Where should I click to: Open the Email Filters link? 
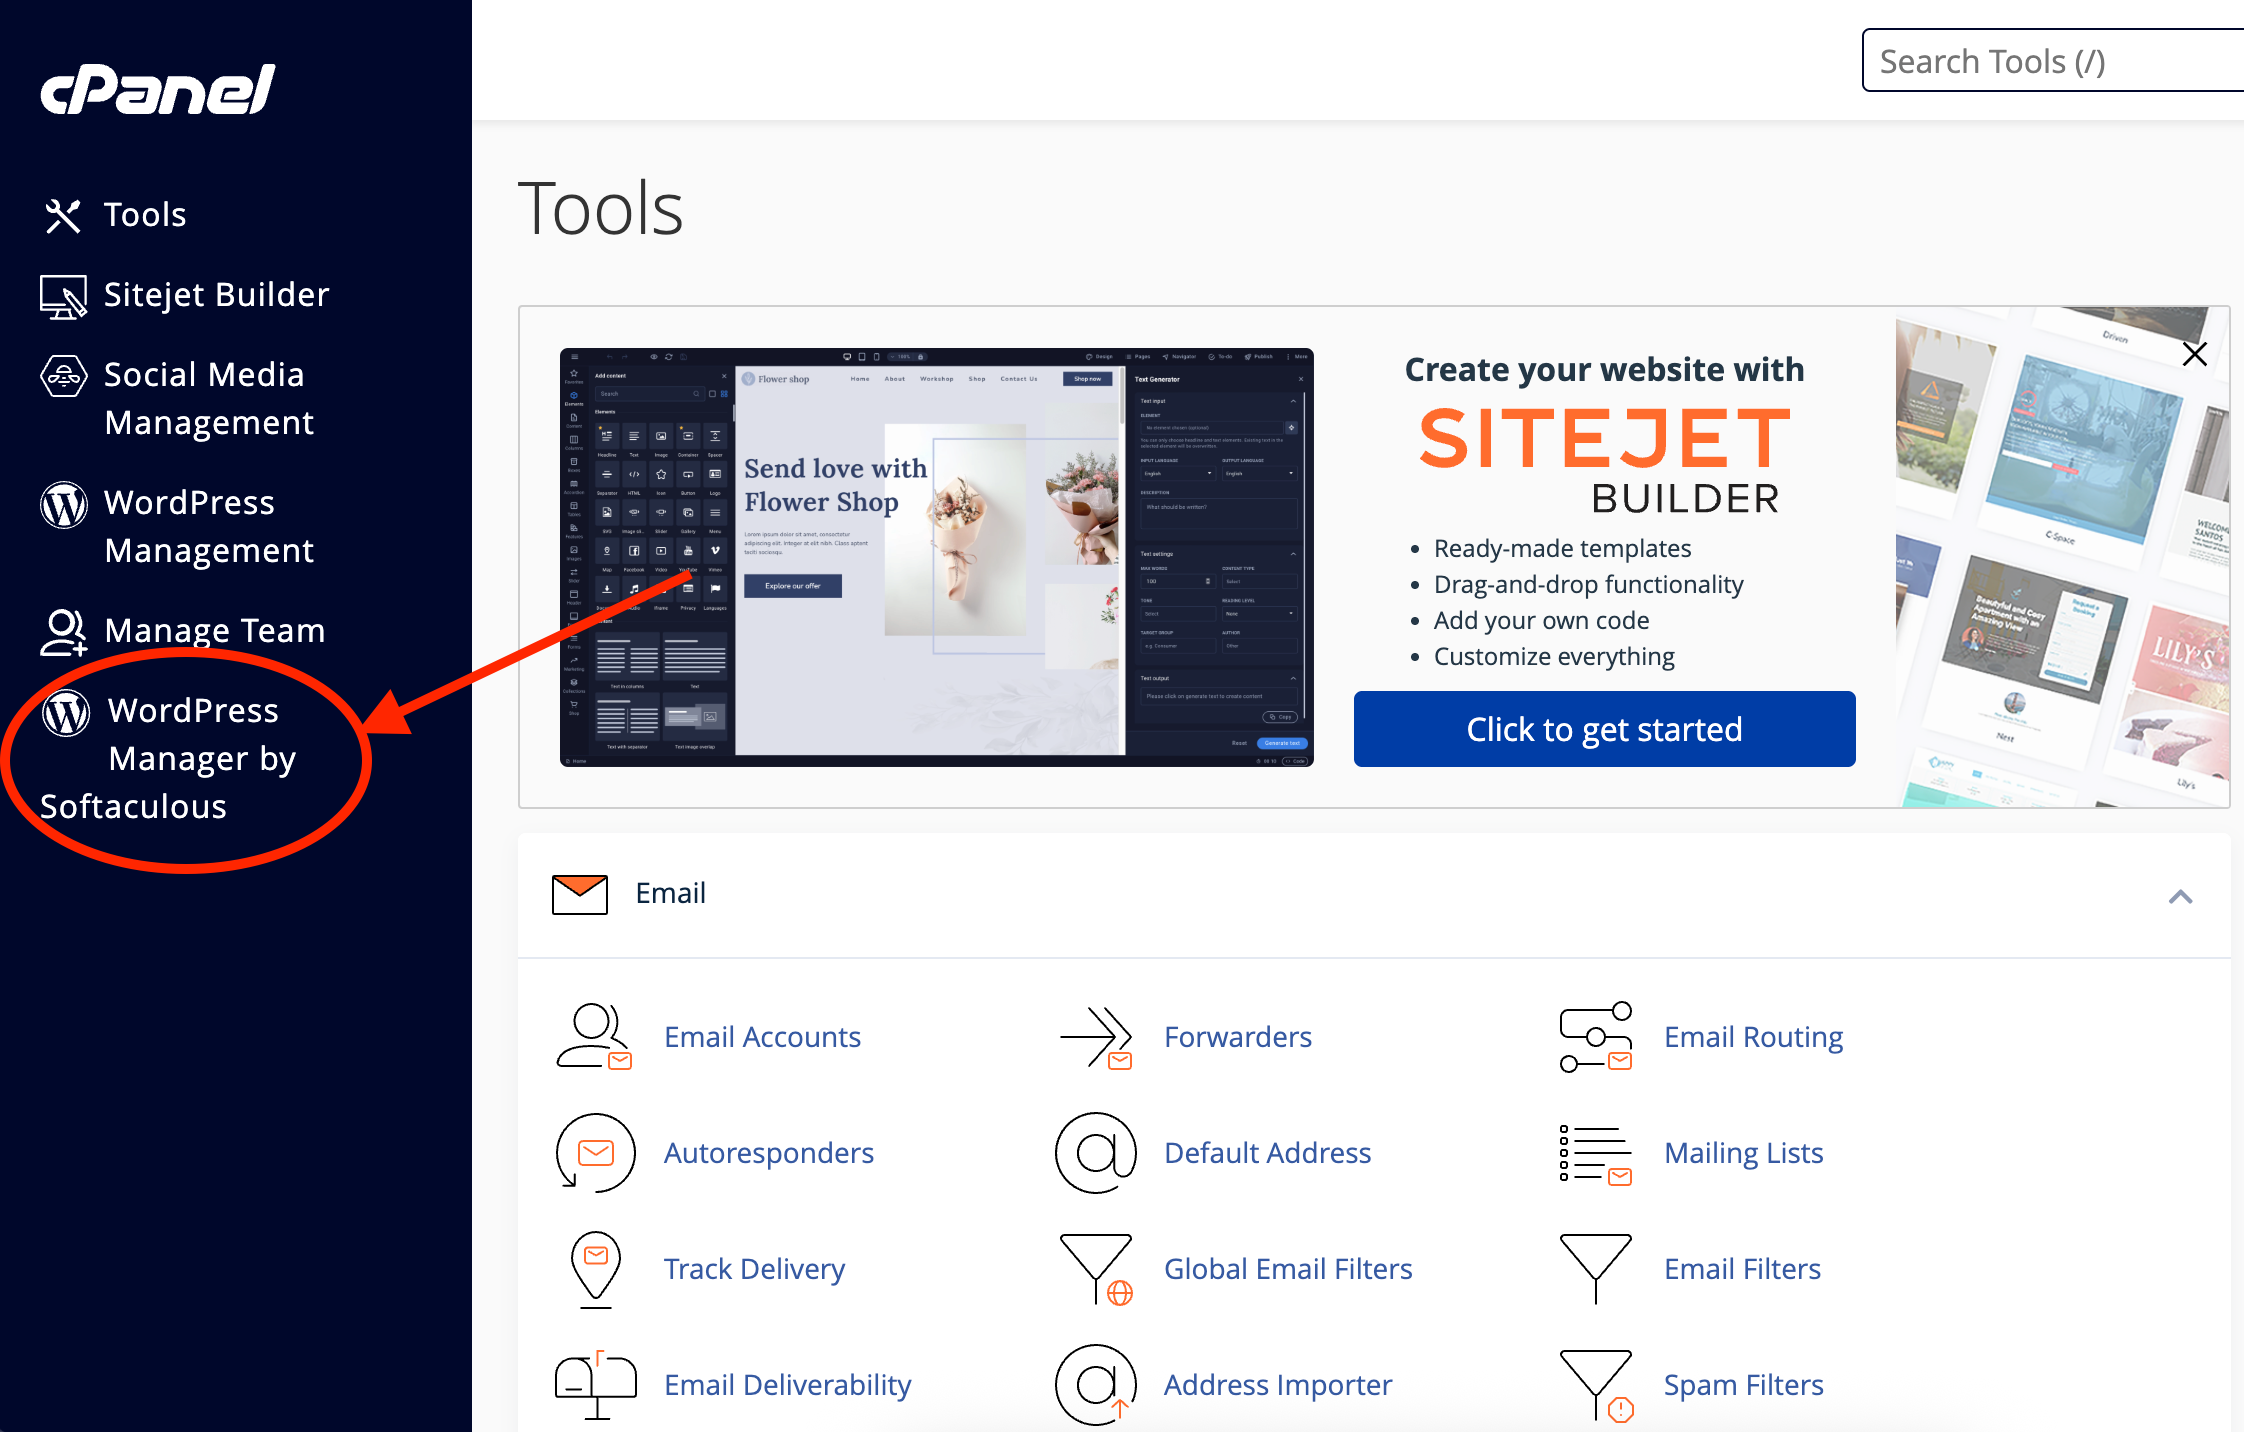(x=1743, y=1269)
